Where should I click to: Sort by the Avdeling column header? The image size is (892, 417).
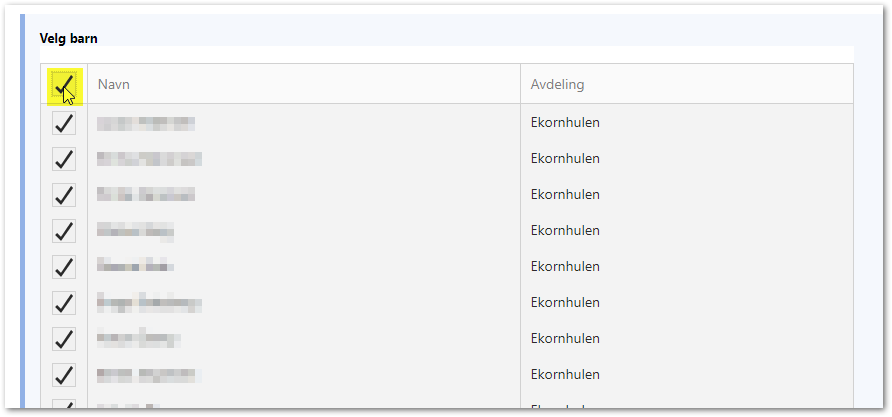[558, 85]
